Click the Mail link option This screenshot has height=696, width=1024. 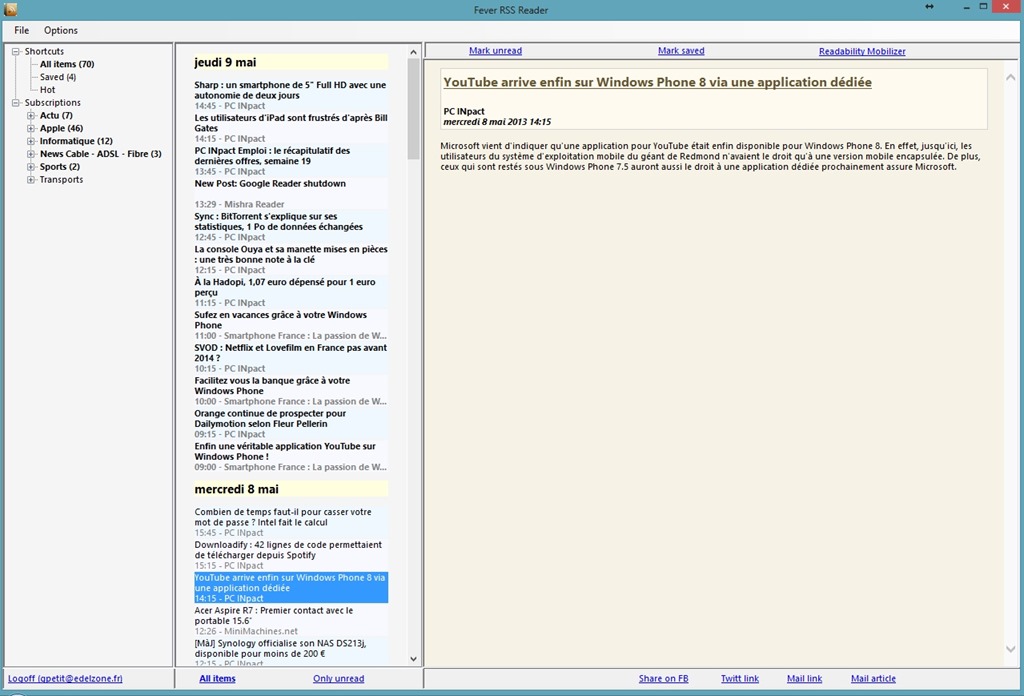pyautogui.click(x=805, y=678)
